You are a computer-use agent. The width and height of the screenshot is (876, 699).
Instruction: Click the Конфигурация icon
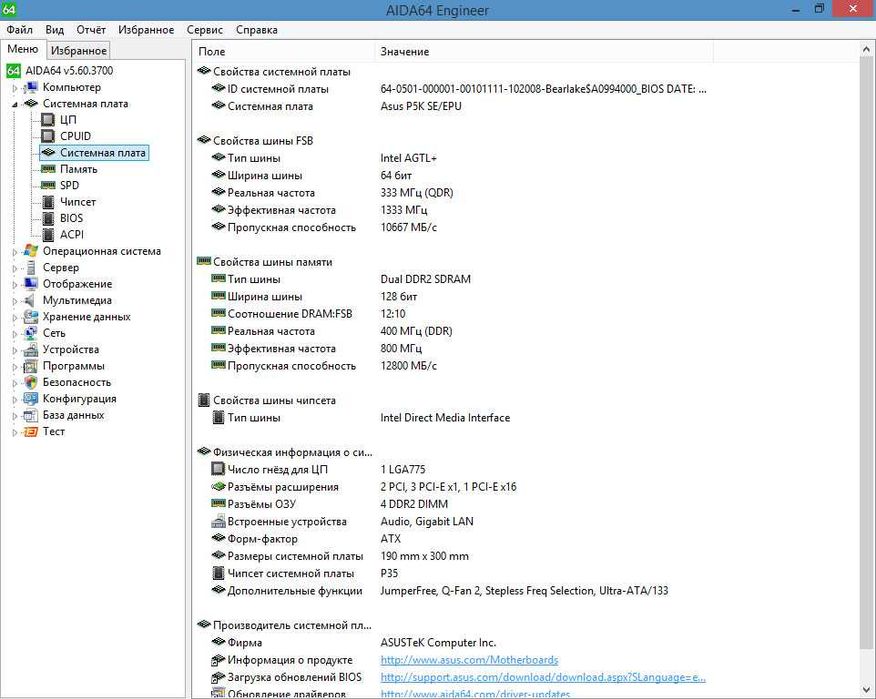[31, 398]
